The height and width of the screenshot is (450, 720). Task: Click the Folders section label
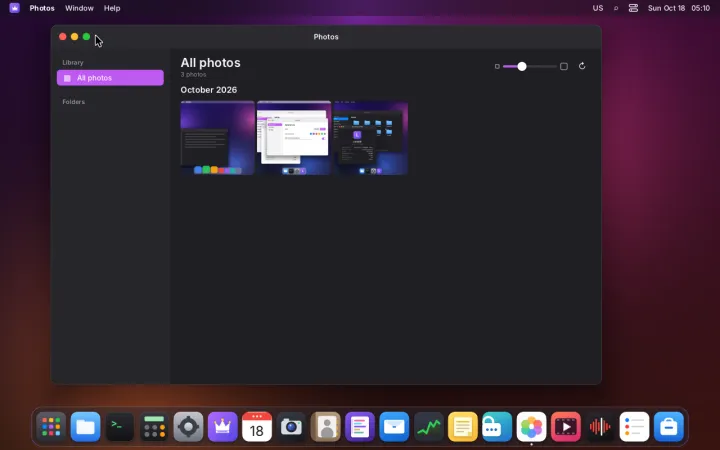click(x=73, y=102)
